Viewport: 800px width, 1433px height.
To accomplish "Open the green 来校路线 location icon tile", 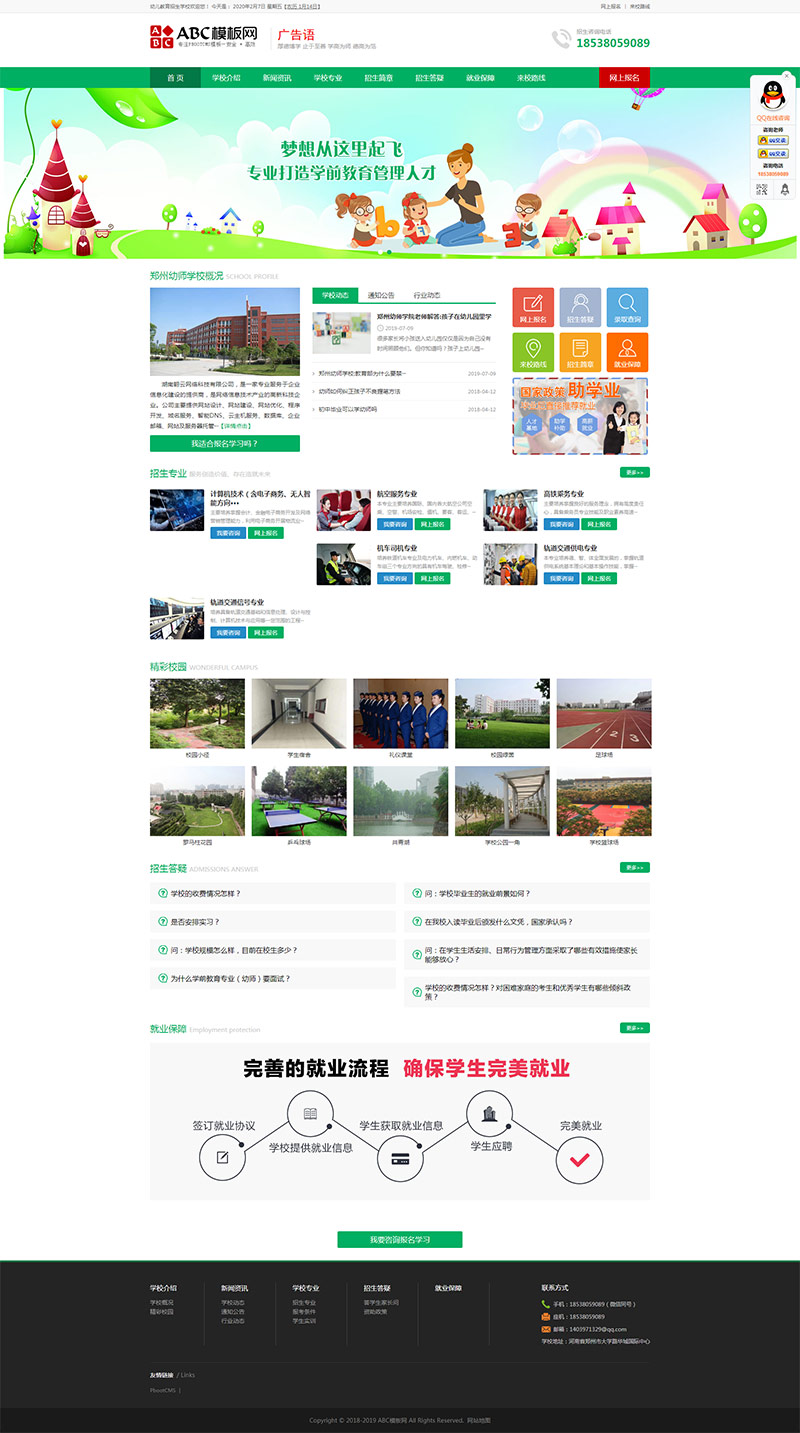I will (533, 352).
